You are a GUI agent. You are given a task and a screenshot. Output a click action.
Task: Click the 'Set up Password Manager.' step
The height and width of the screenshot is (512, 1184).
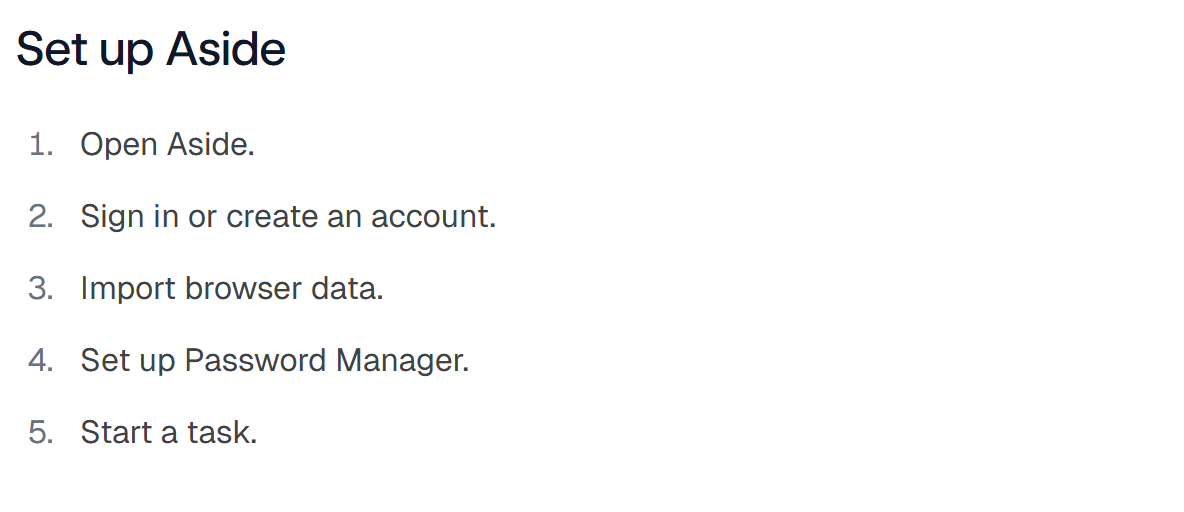(x=275, y=360)
